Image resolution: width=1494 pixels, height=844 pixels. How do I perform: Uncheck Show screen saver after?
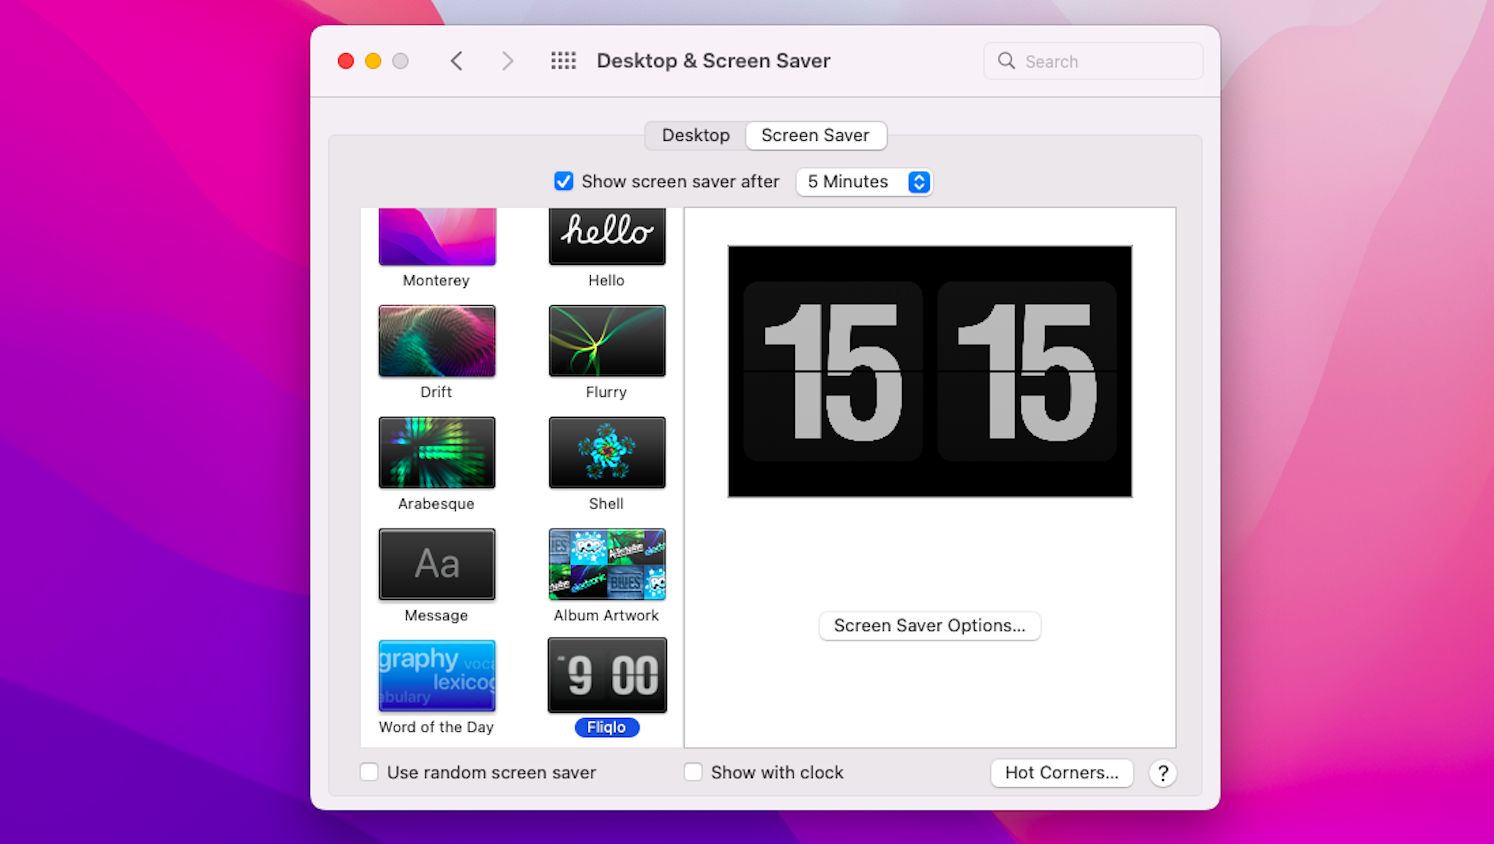(x=564, y=181)
